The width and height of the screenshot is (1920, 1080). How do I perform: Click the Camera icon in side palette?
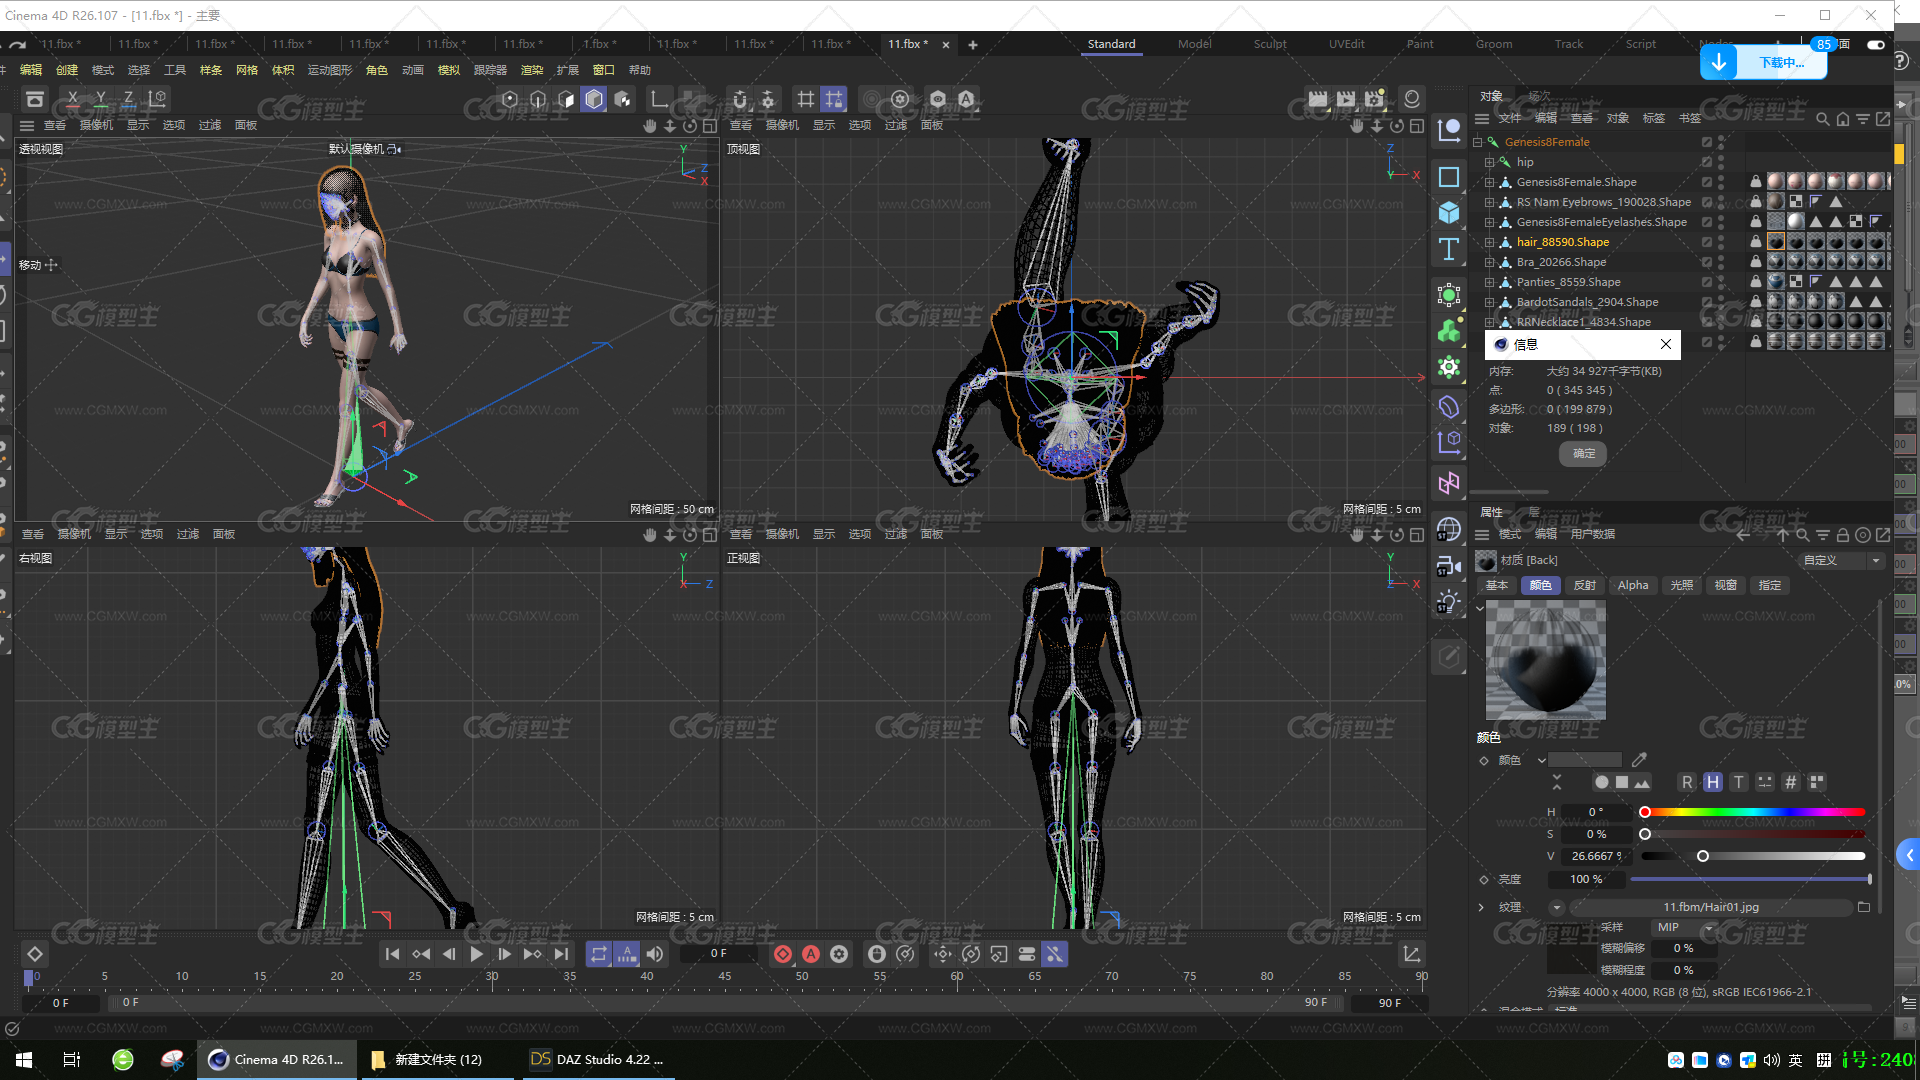(x=1449, y=566)
